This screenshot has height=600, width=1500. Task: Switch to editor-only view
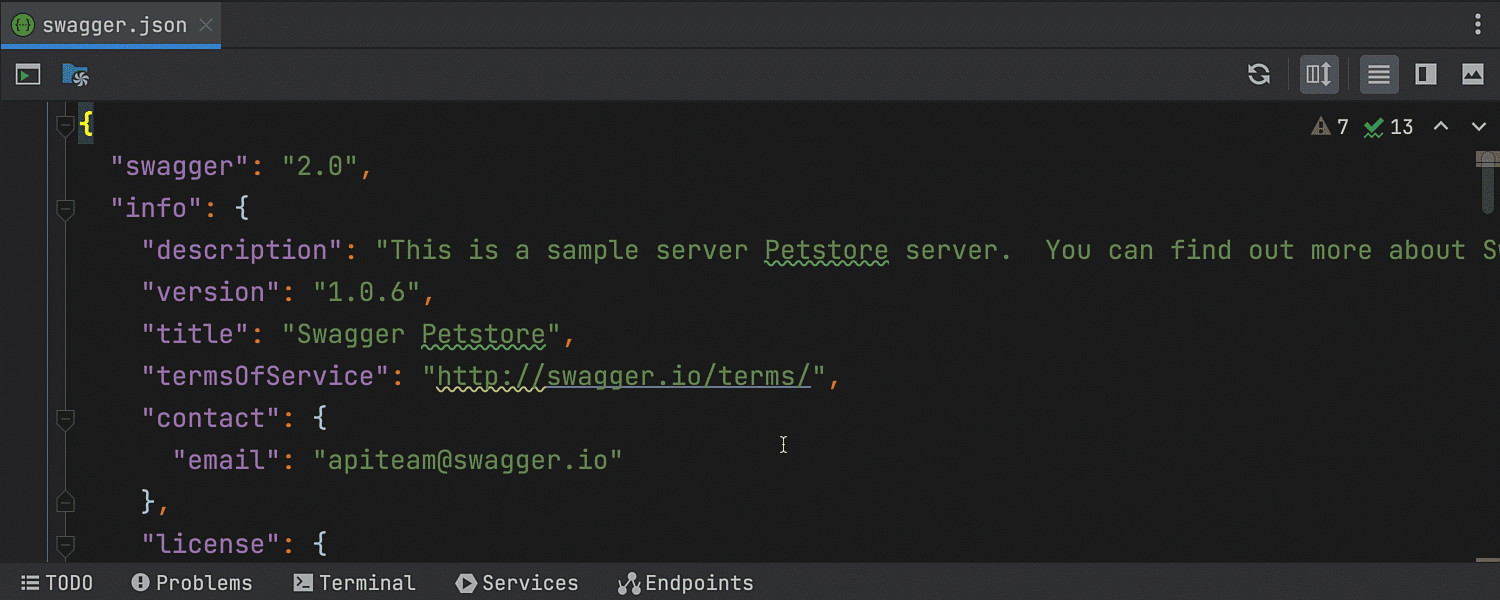[x=1379, y=74]
